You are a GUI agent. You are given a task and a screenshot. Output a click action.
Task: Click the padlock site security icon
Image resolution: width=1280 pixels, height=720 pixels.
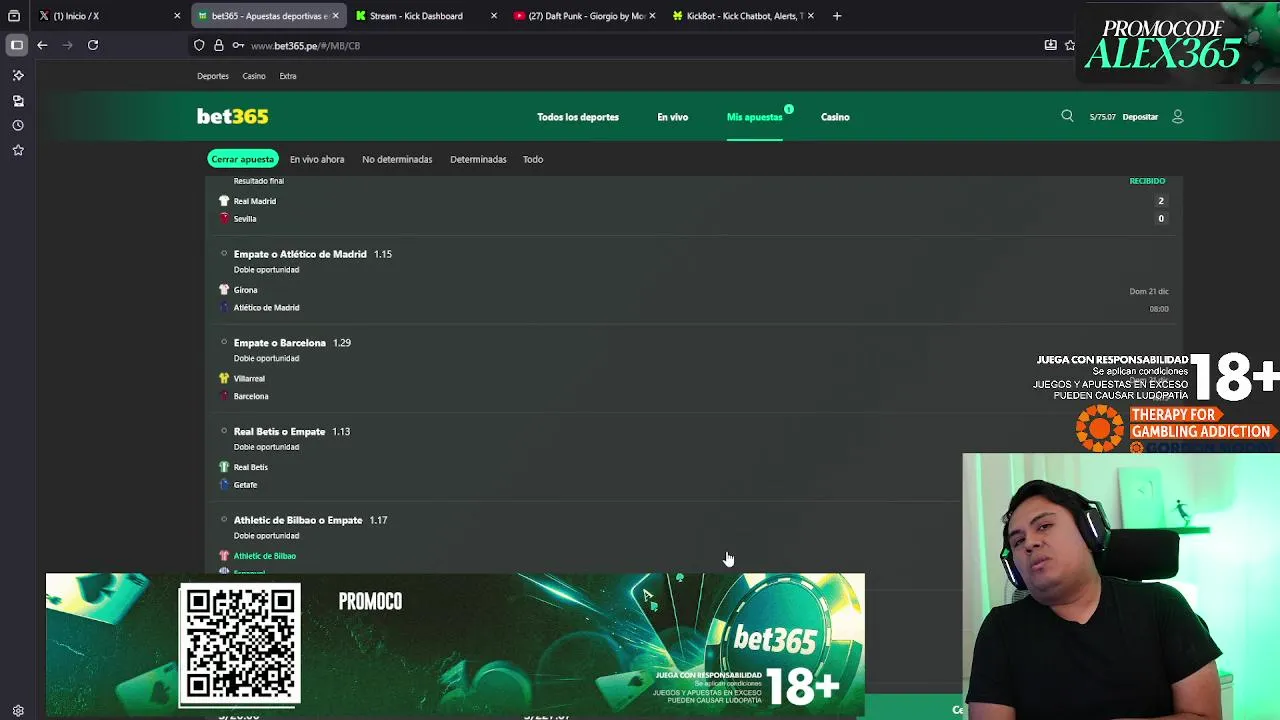click(x=218, y=45)
